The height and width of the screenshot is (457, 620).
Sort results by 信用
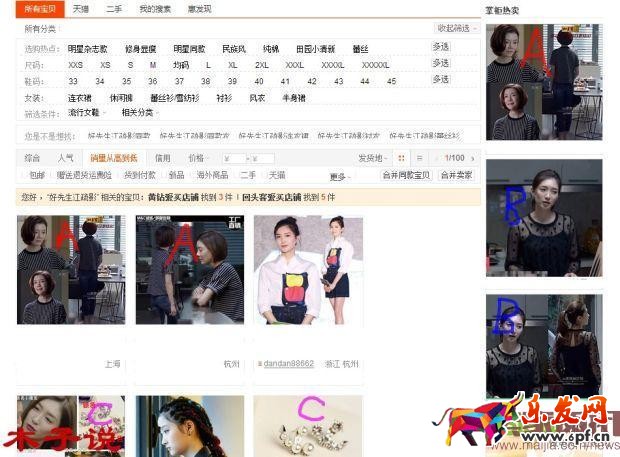163,159
